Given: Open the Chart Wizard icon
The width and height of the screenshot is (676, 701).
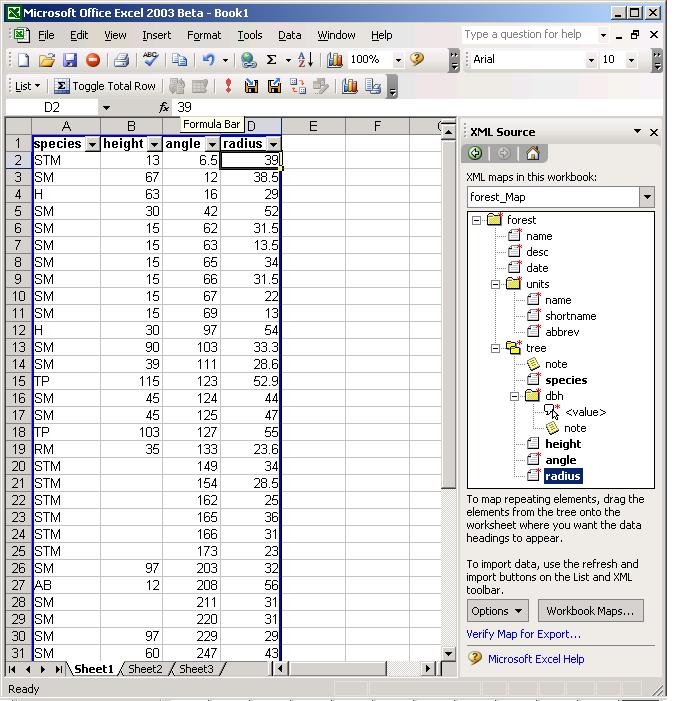Looking at the screenshot, I should pyautogui.click(x=335, y=61).
